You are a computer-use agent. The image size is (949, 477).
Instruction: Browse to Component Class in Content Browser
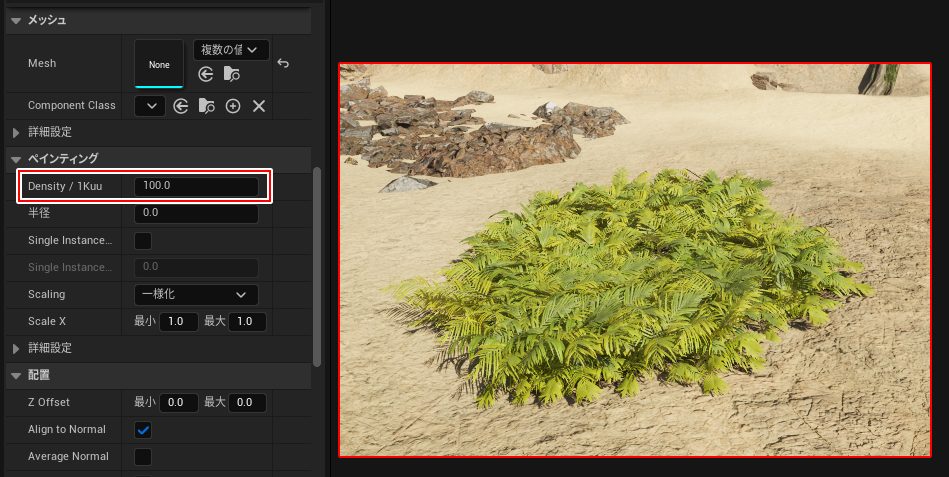point(207,106)
